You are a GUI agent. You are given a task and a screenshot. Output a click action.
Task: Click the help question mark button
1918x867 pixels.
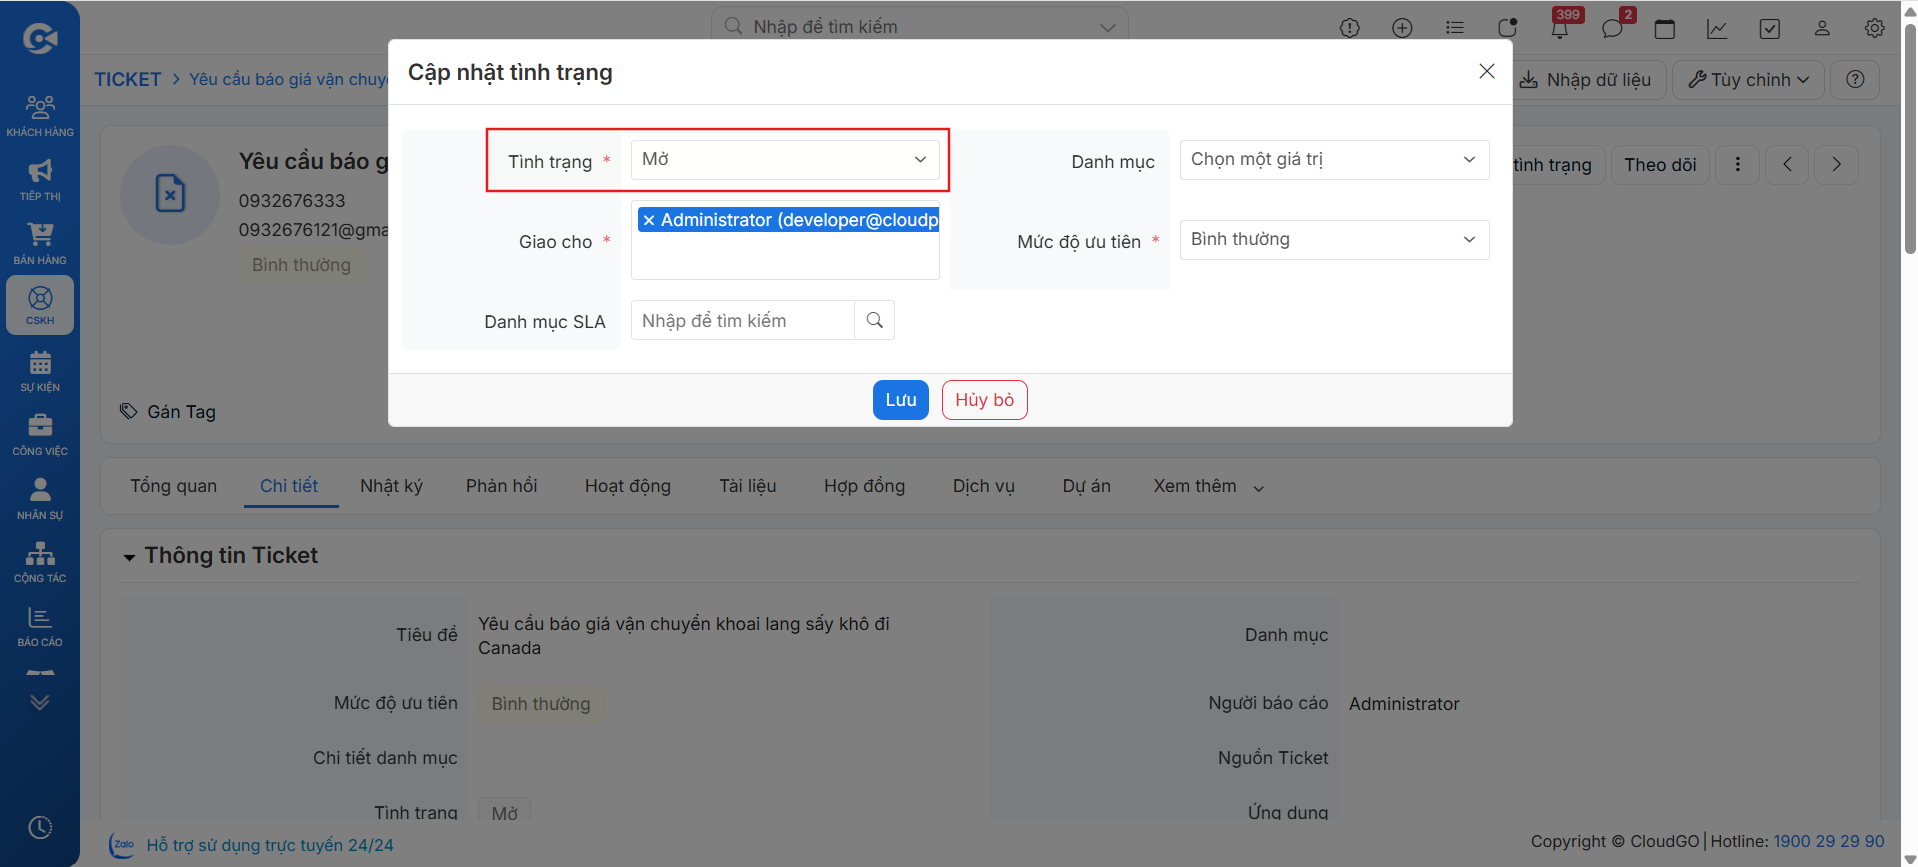[x=1855, y=80]
